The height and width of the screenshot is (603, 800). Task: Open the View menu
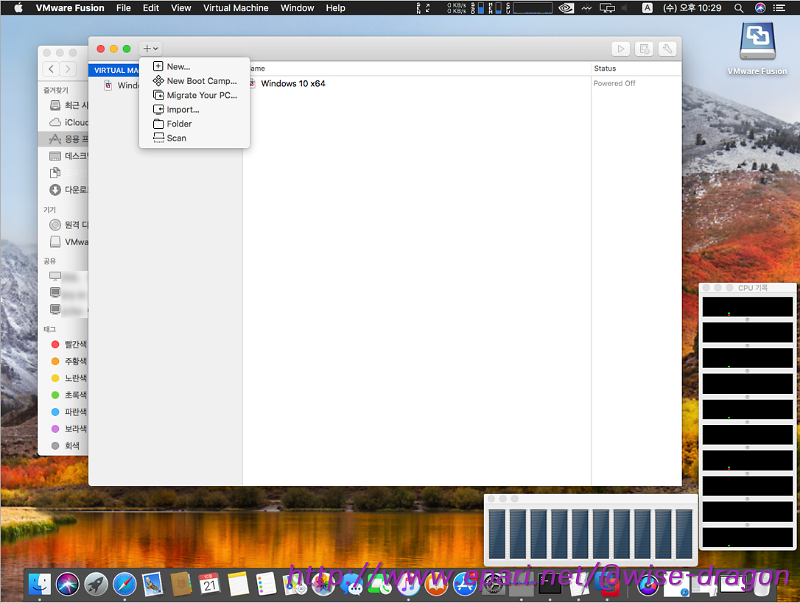pos(181,8)
